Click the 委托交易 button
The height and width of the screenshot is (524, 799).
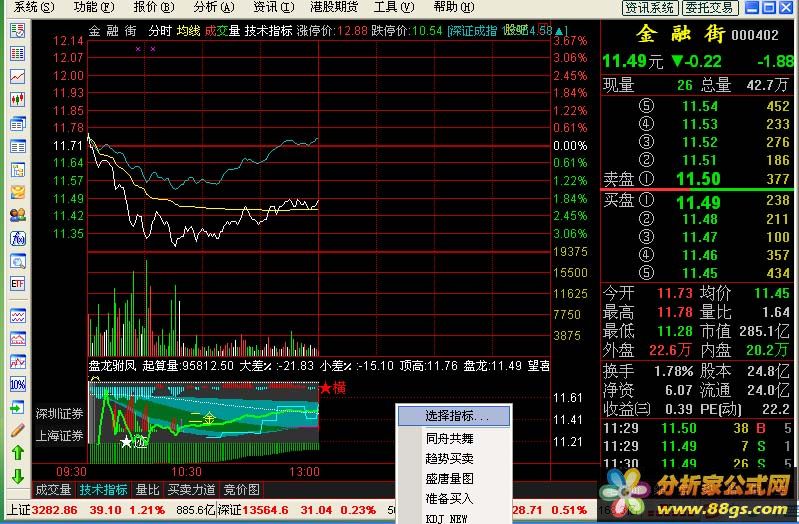point(709,8)
